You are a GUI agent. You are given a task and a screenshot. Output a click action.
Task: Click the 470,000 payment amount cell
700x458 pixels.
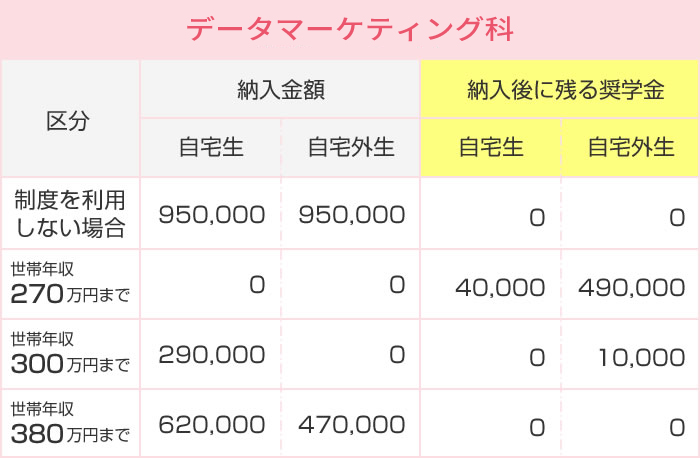(x=350, y=423)
